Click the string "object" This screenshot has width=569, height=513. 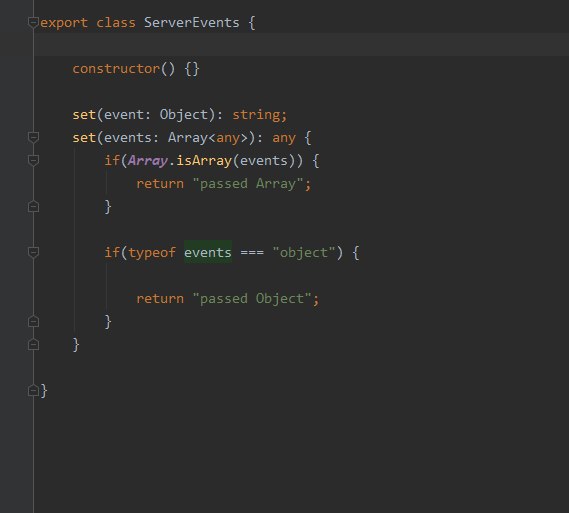tap(304, 253)
